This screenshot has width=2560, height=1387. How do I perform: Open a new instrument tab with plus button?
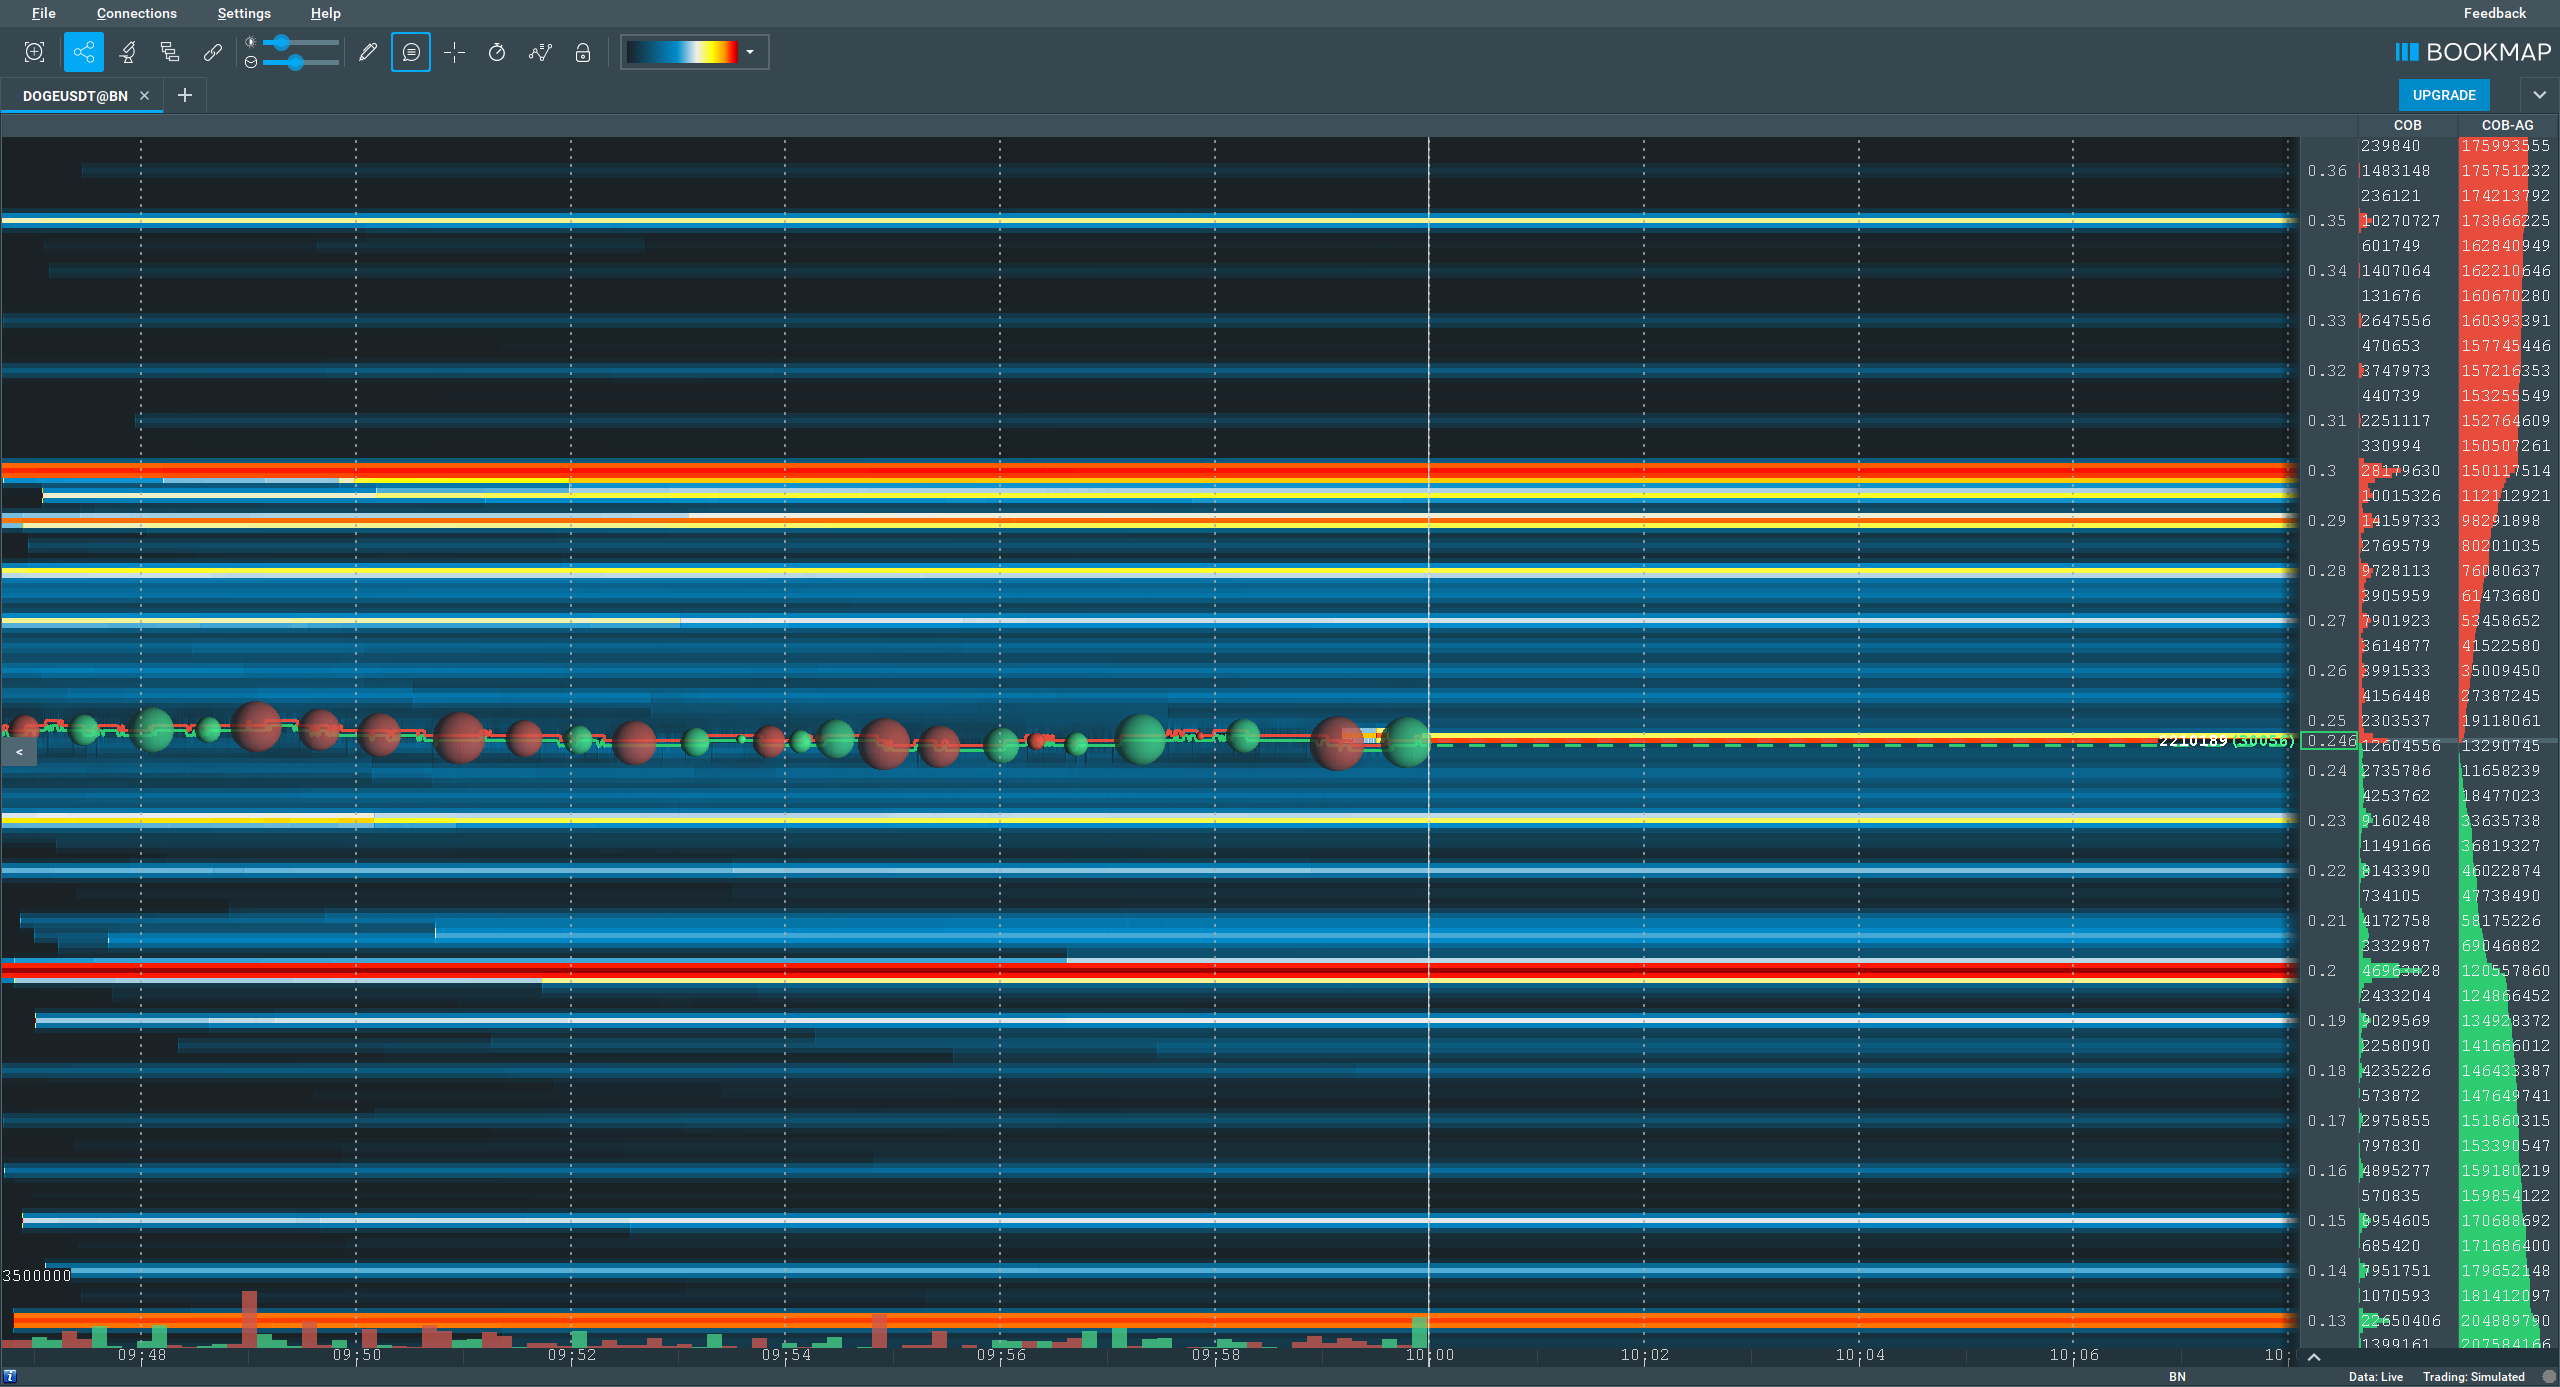(x=184, y=95)
